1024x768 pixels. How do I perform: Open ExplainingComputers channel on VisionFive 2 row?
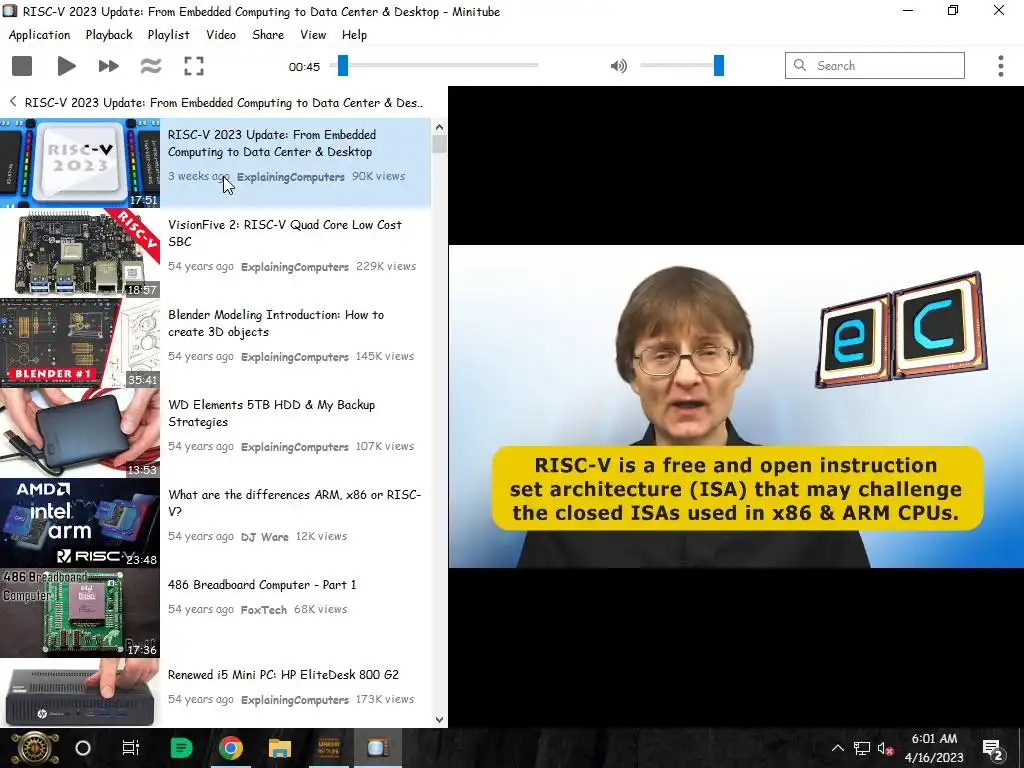[295, 267]
